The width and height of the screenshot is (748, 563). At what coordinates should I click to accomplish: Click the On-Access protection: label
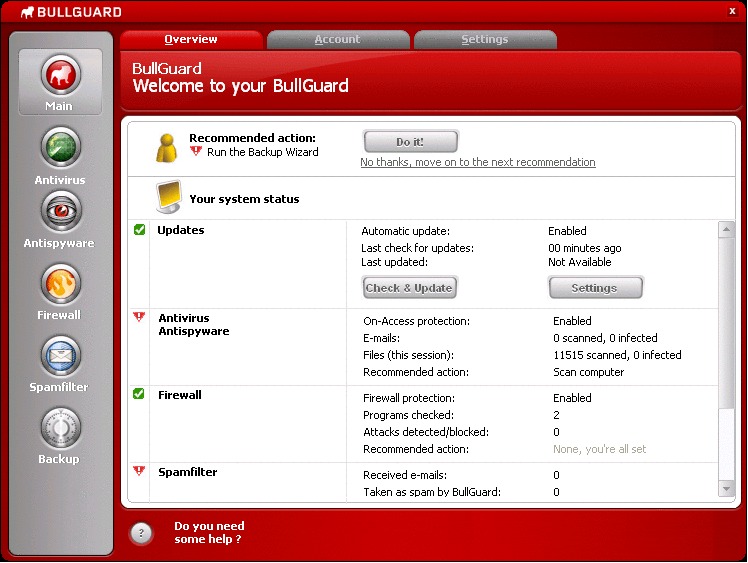point(416,321)
